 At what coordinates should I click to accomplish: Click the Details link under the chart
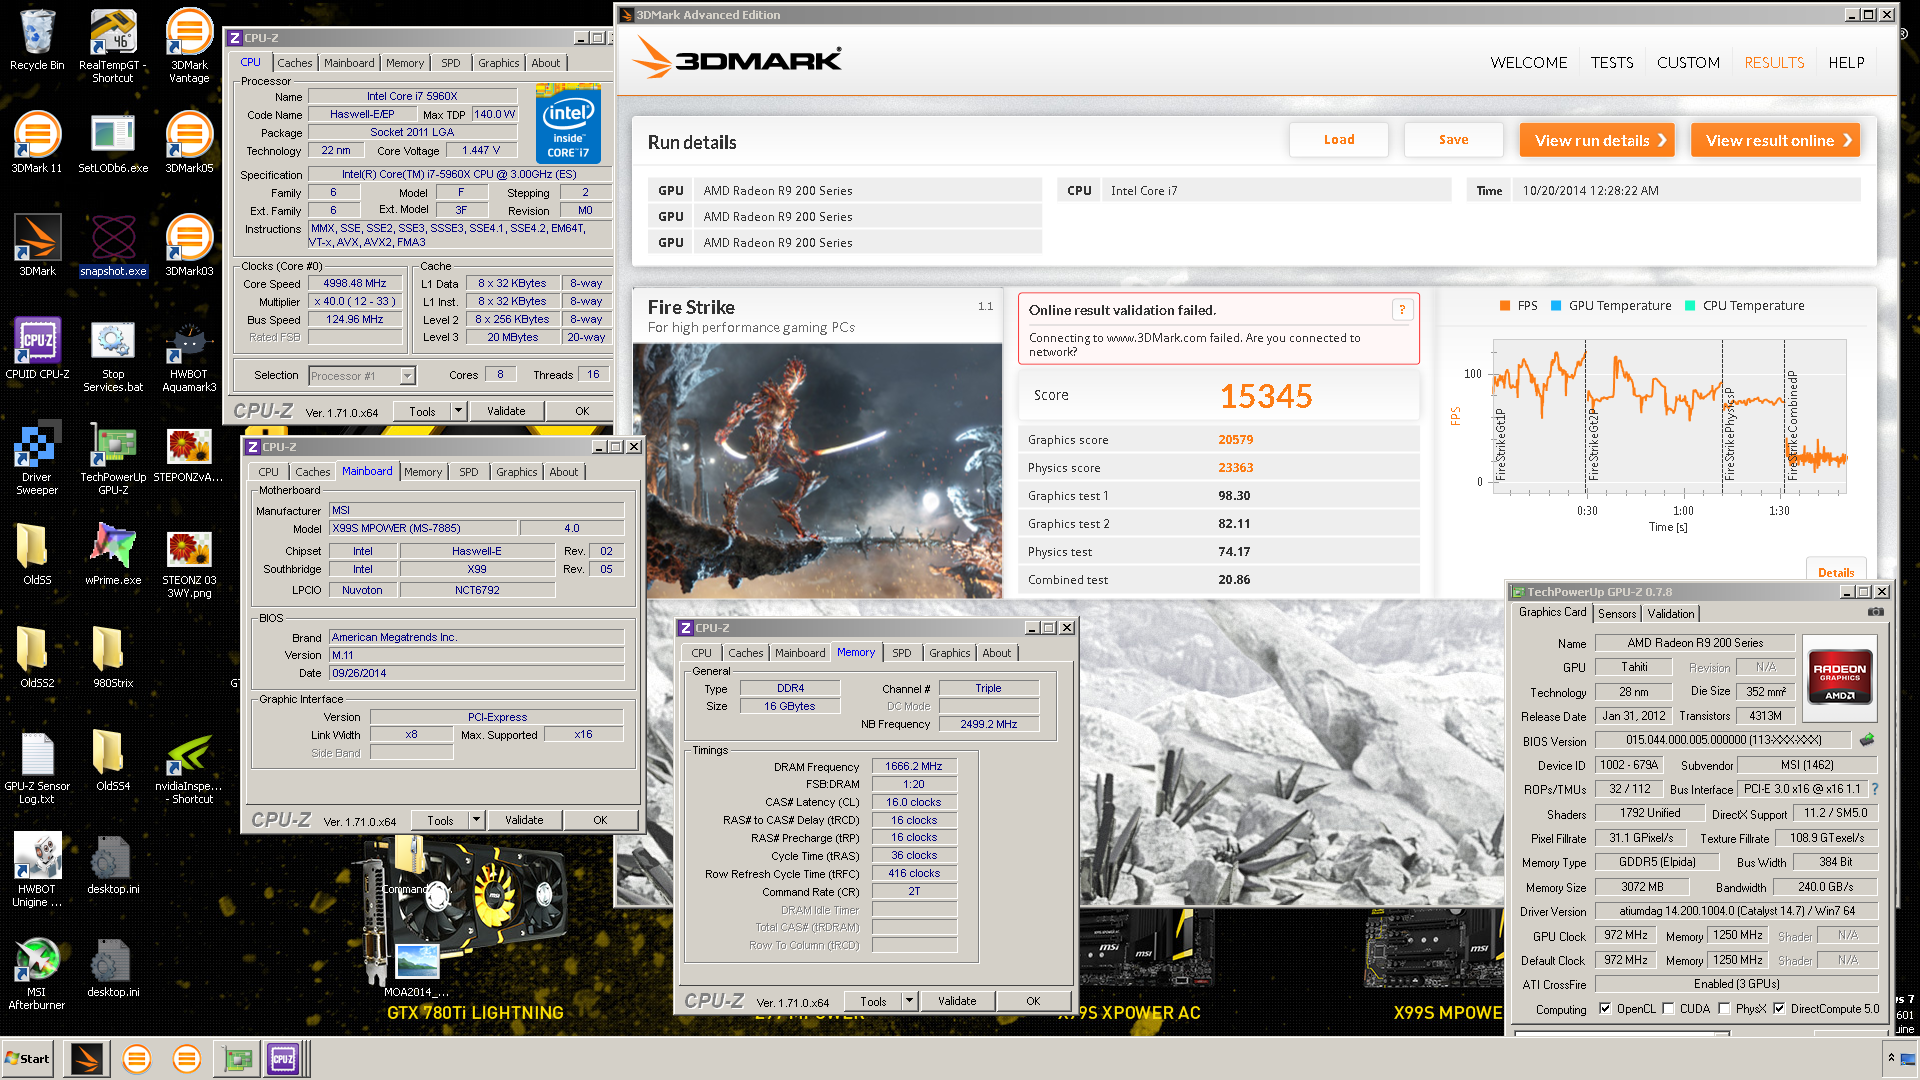coord(1836,572)
